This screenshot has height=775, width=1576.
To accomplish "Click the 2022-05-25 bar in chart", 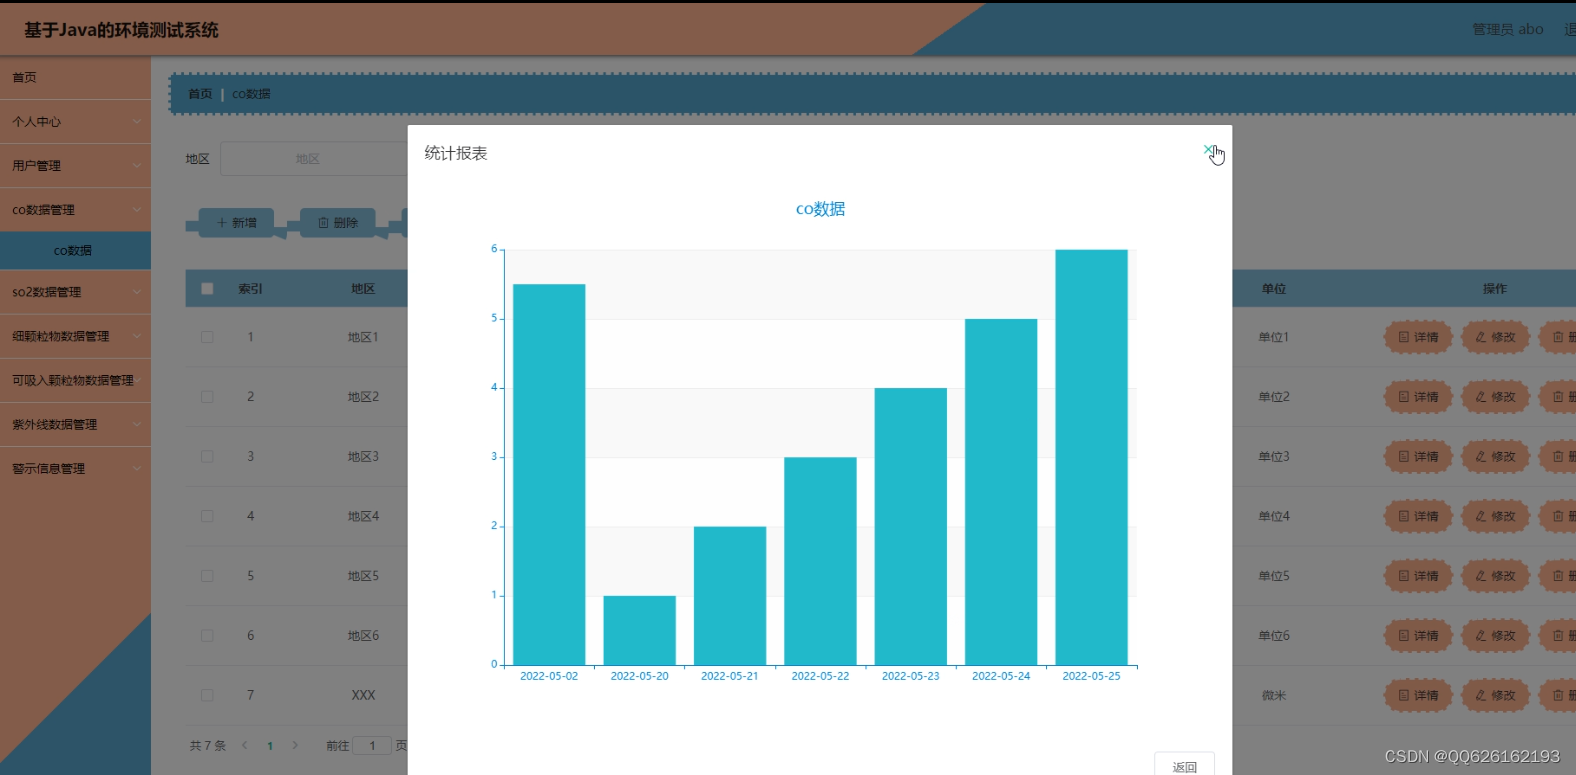I will 1091,457.
